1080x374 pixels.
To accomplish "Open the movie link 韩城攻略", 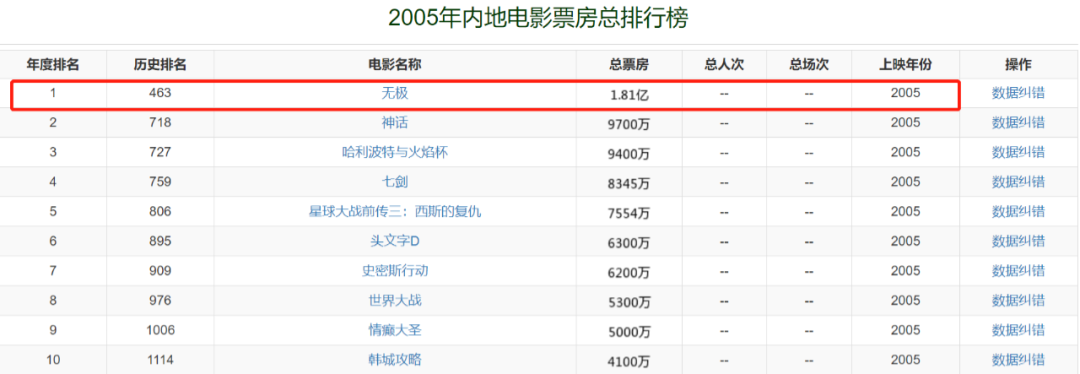I will click(x=395, y=360).
